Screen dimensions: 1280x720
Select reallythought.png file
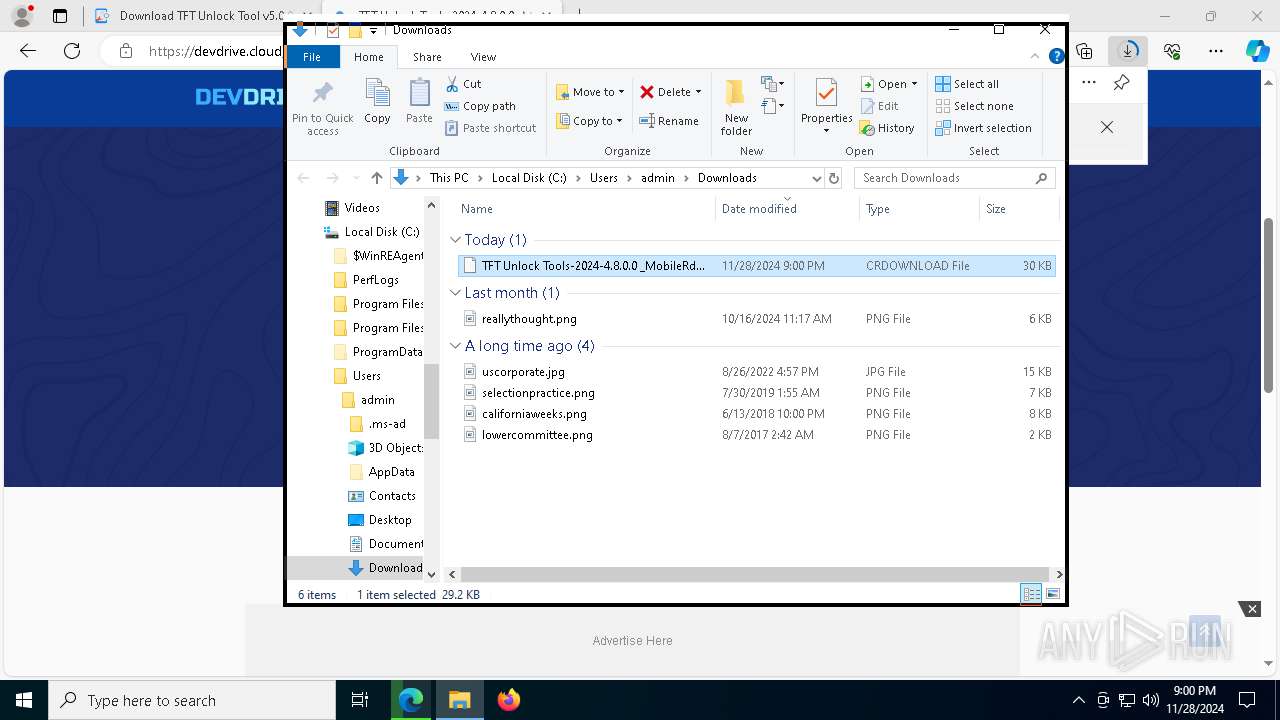pos(756,319)
